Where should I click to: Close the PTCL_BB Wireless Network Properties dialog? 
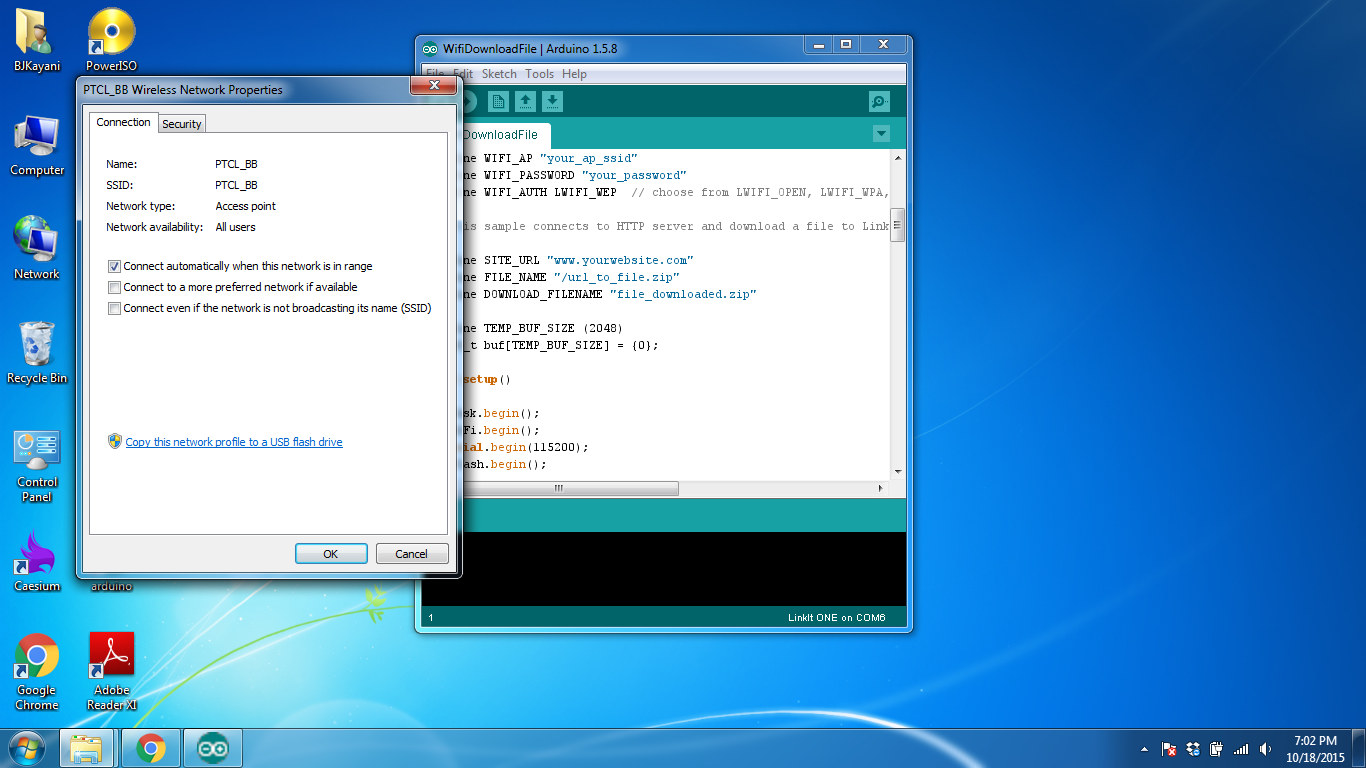pos(435,87)
